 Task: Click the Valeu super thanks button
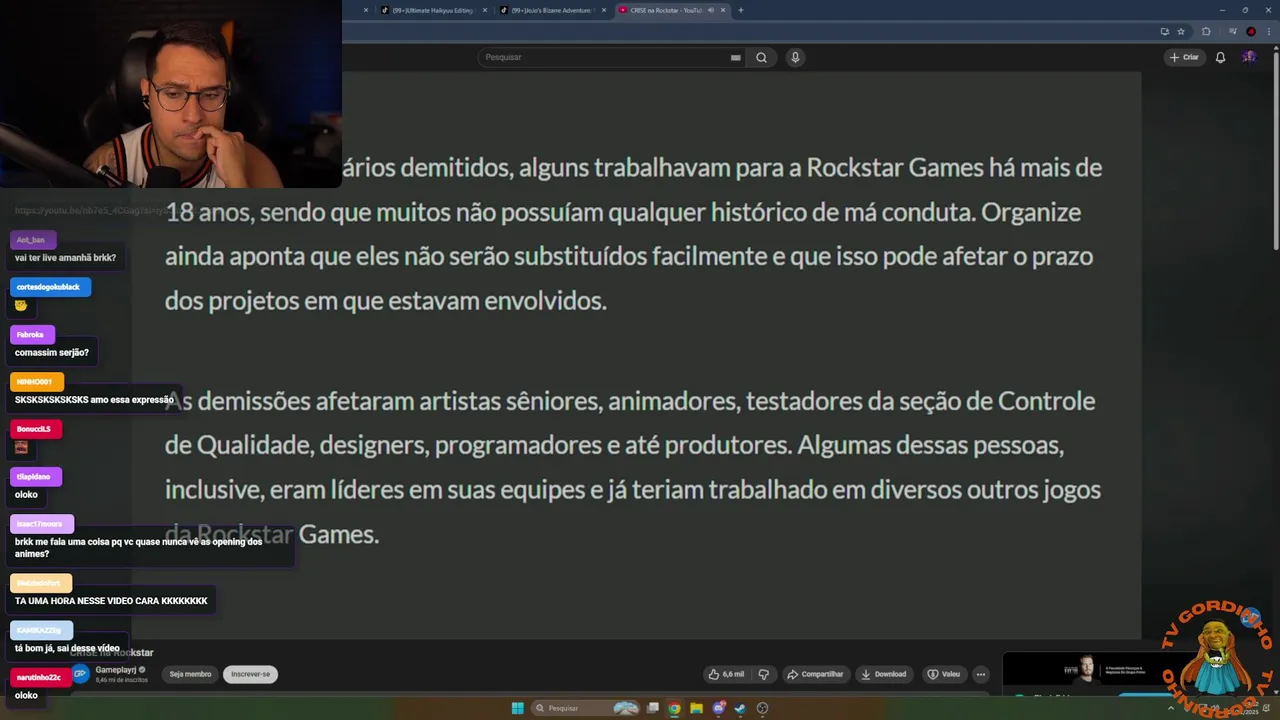click(943, 674)
